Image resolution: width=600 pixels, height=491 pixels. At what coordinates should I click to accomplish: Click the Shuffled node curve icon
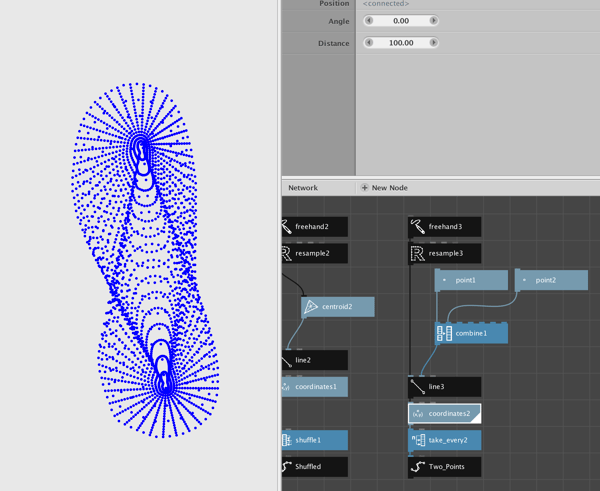[x=287, y=467]
